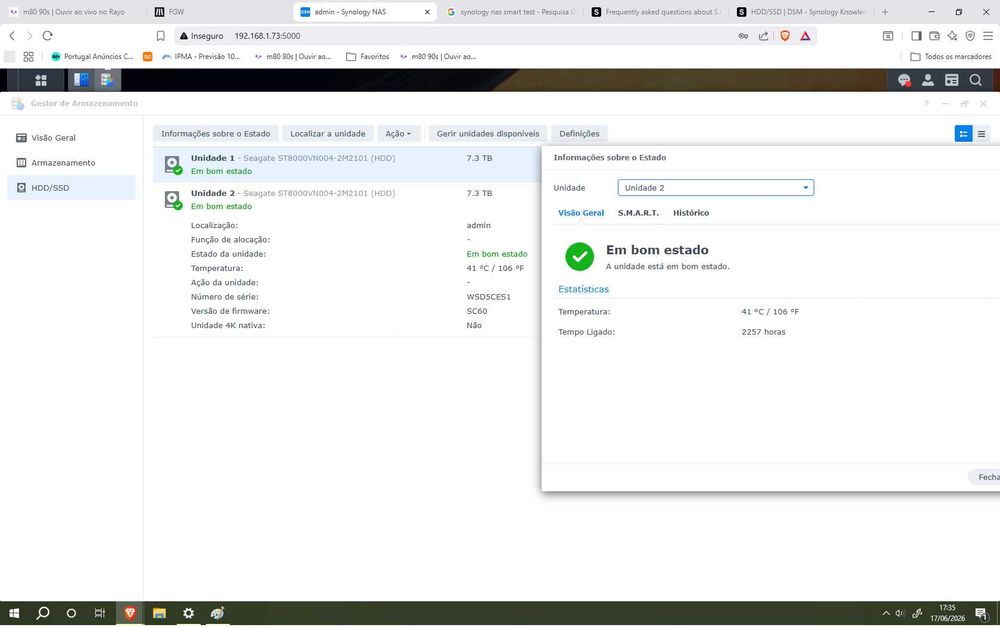The height and width of the screenshot is (627, 1000).
Task: Expand the Ação dropdown button
Action: 398,133
